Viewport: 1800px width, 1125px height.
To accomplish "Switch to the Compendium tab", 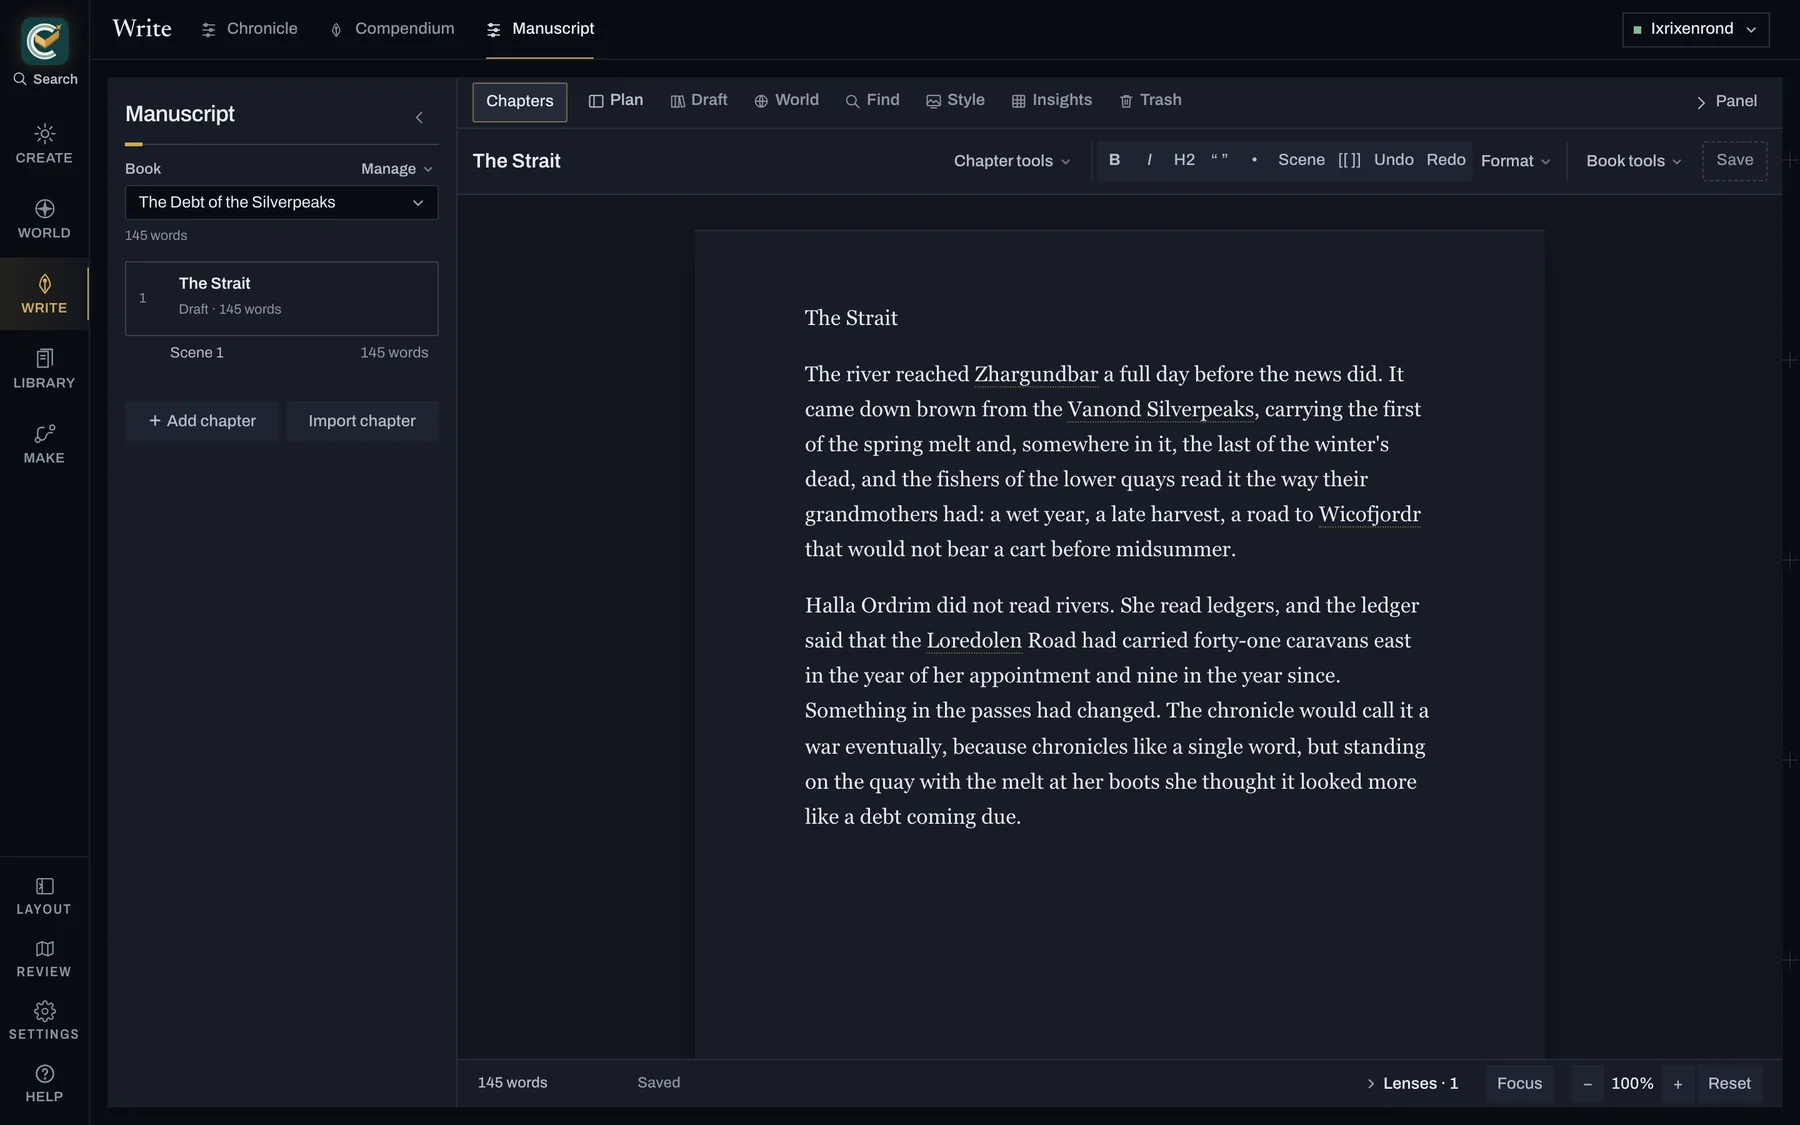I will (x=392, y=29).
